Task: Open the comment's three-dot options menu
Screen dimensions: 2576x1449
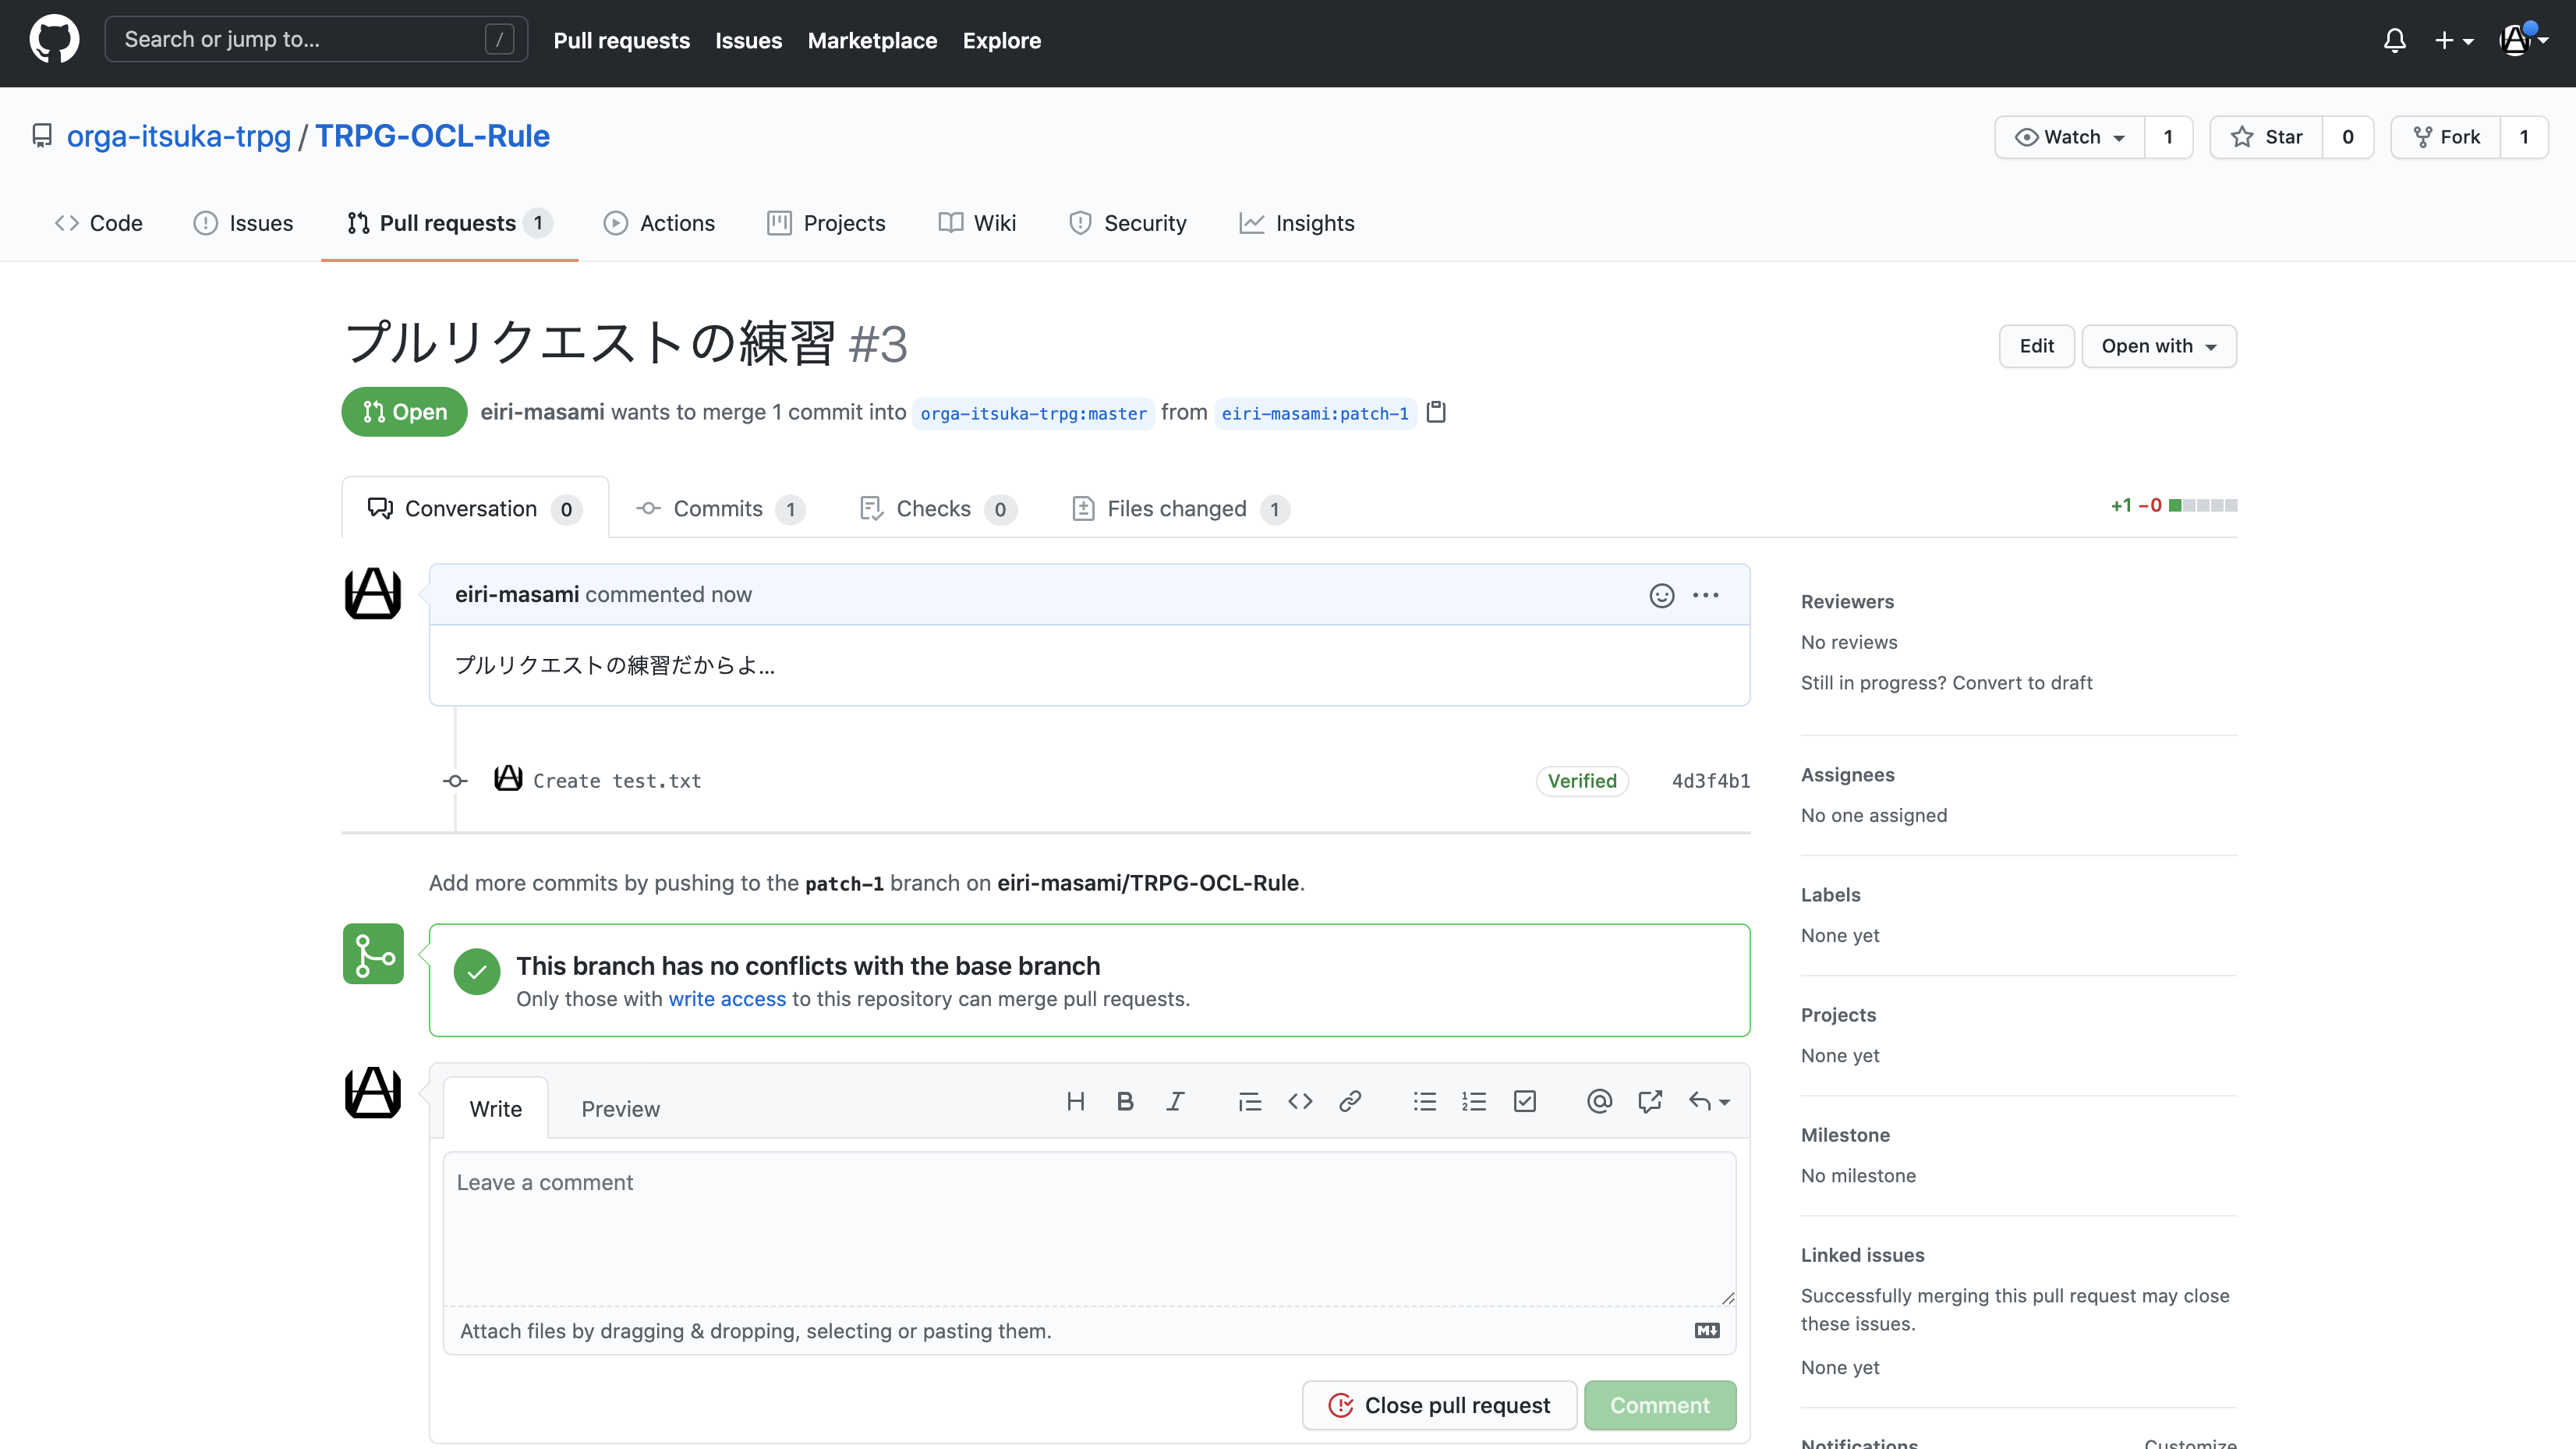Action: 1706,595
